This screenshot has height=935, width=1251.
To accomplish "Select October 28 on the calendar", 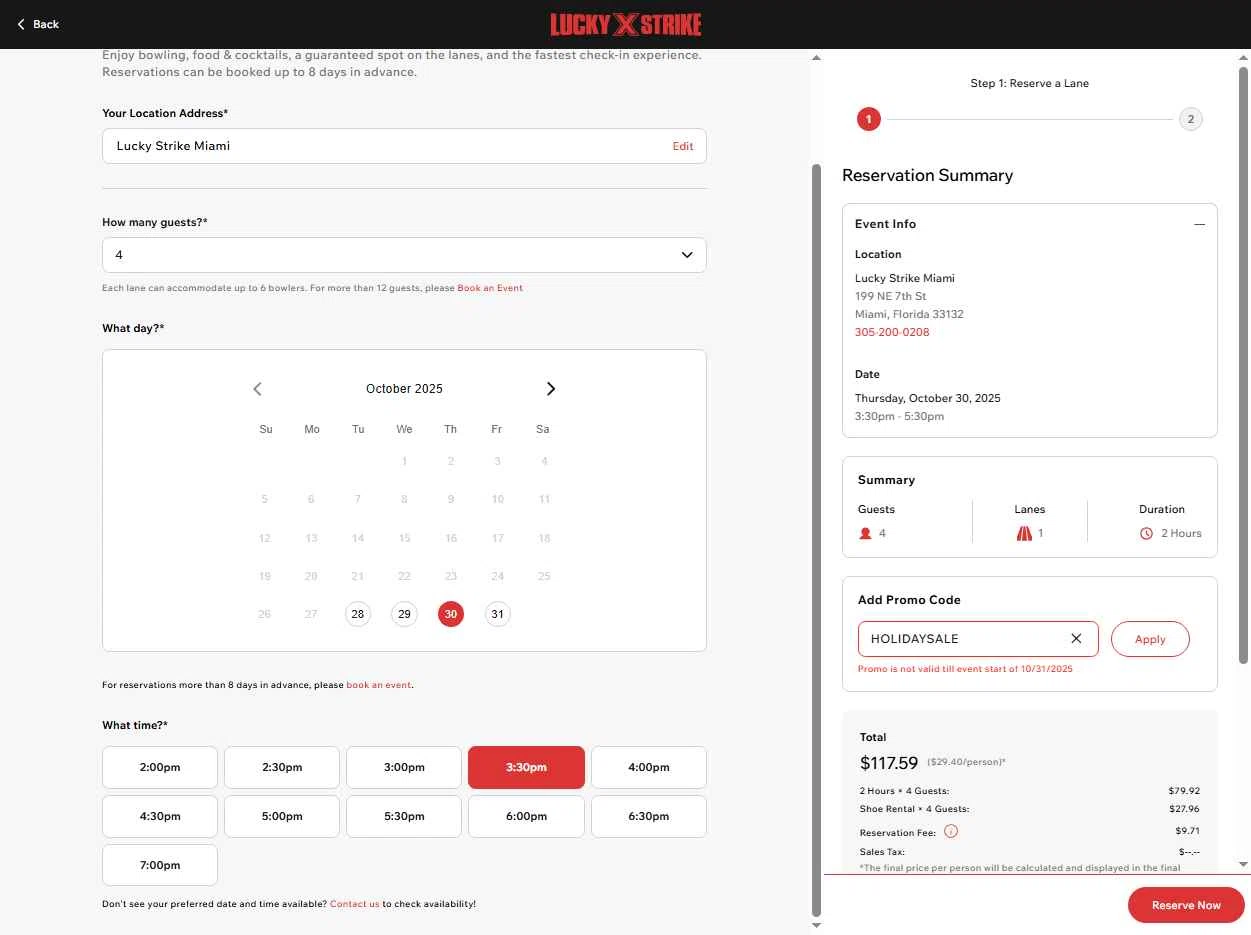I will (x=358, y=614).
